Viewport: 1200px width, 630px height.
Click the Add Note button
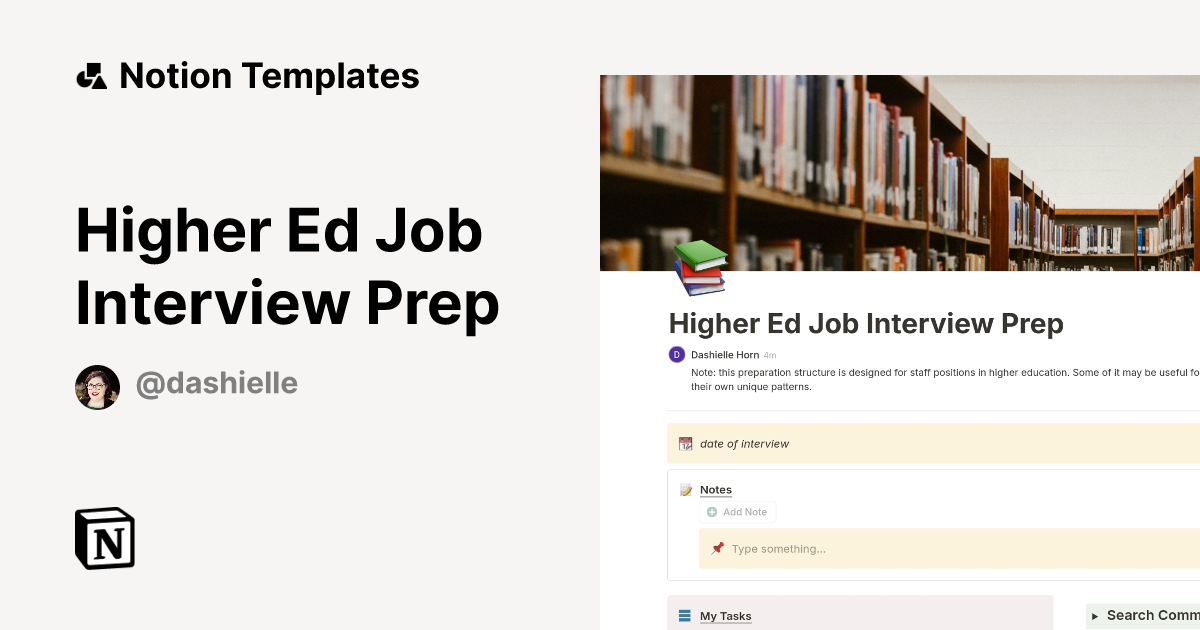point(738,511)
